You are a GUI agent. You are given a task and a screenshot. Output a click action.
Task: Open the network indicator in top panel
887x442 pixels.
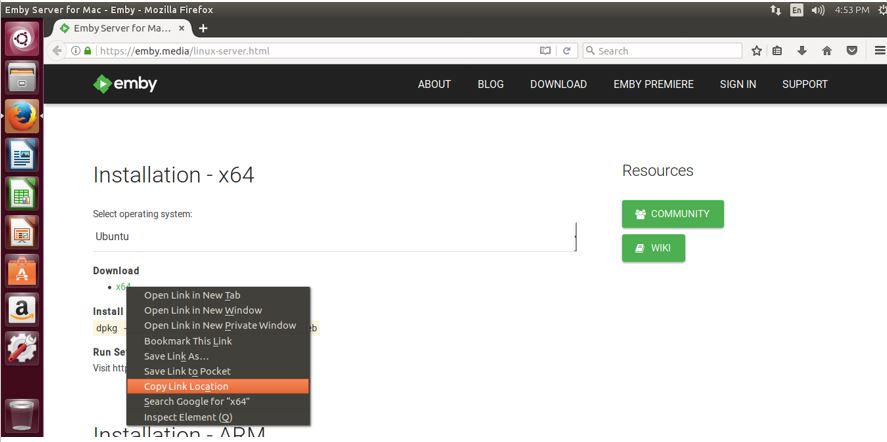coord(776,10)
